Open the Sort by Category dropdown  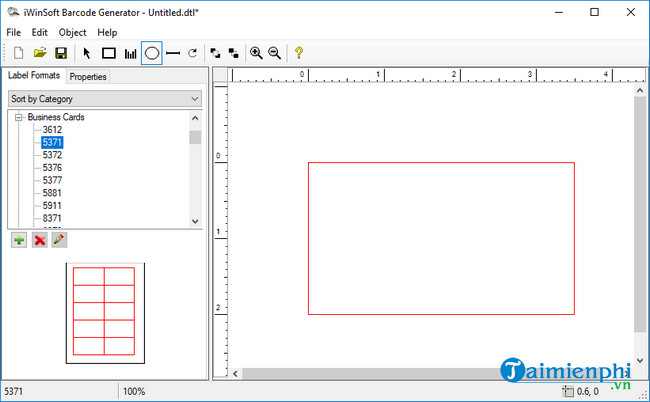click(104, 99)
